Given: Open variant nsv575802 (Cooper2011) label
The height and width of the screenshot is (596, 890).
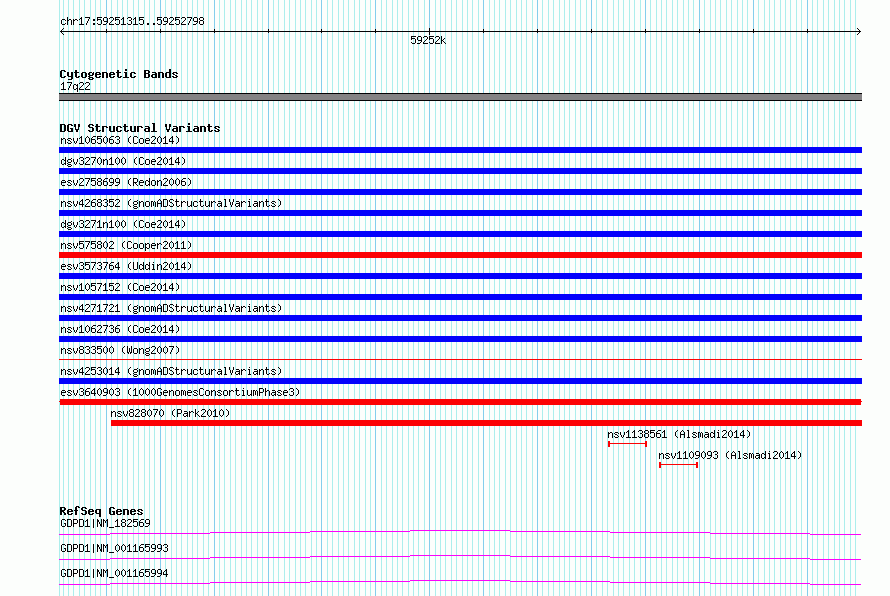Looking at the screenshot, I should (x=126, y=245).
